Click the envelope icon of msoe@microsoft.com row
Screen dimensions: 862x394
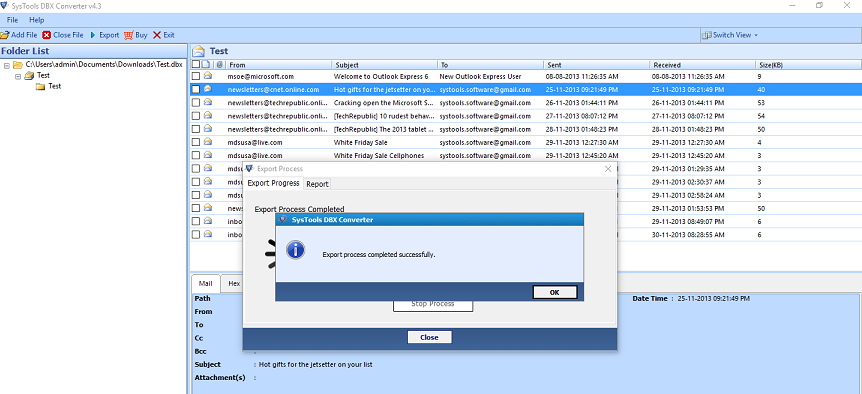point(208,76)
